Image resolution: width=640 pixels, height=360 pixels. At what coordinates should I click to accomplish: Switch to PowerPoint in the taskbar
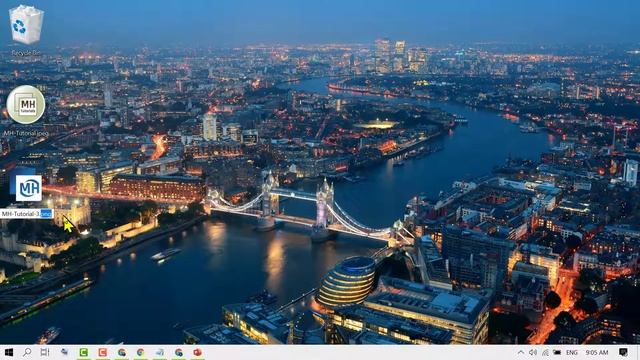click(x=198, y=352)
